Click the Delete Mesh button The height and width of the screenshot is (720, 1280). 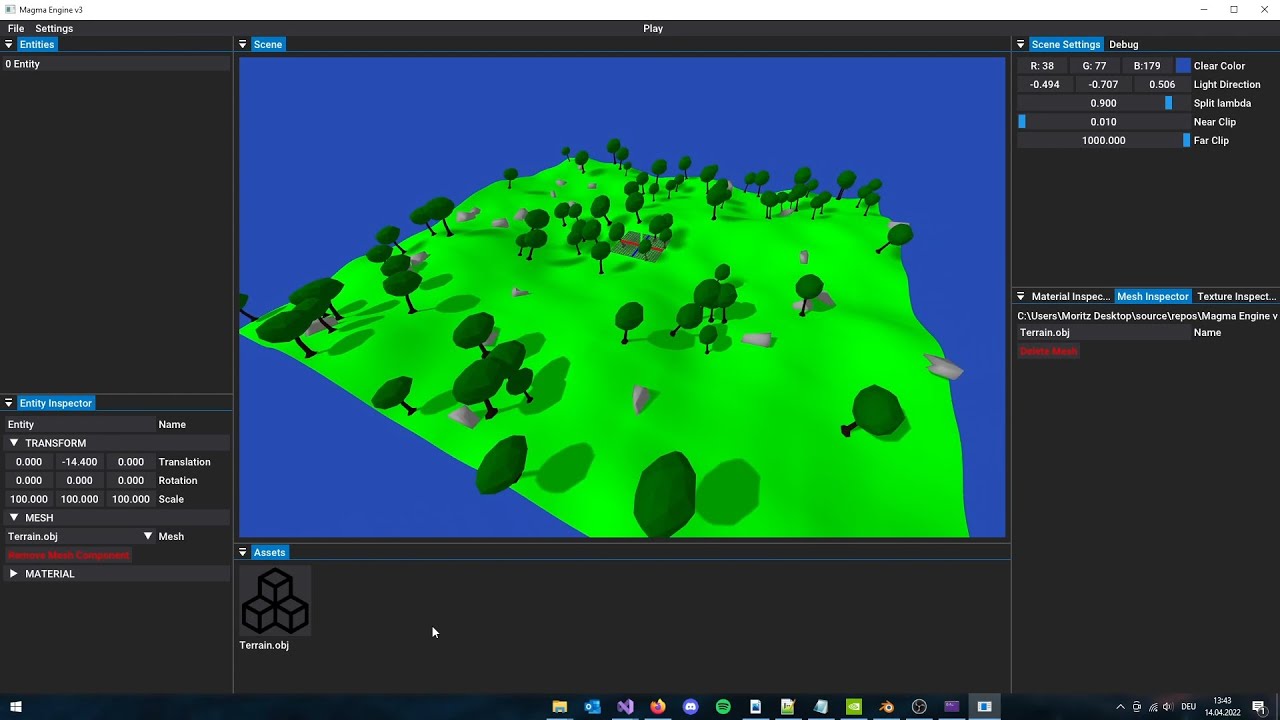coord(1048,351)
